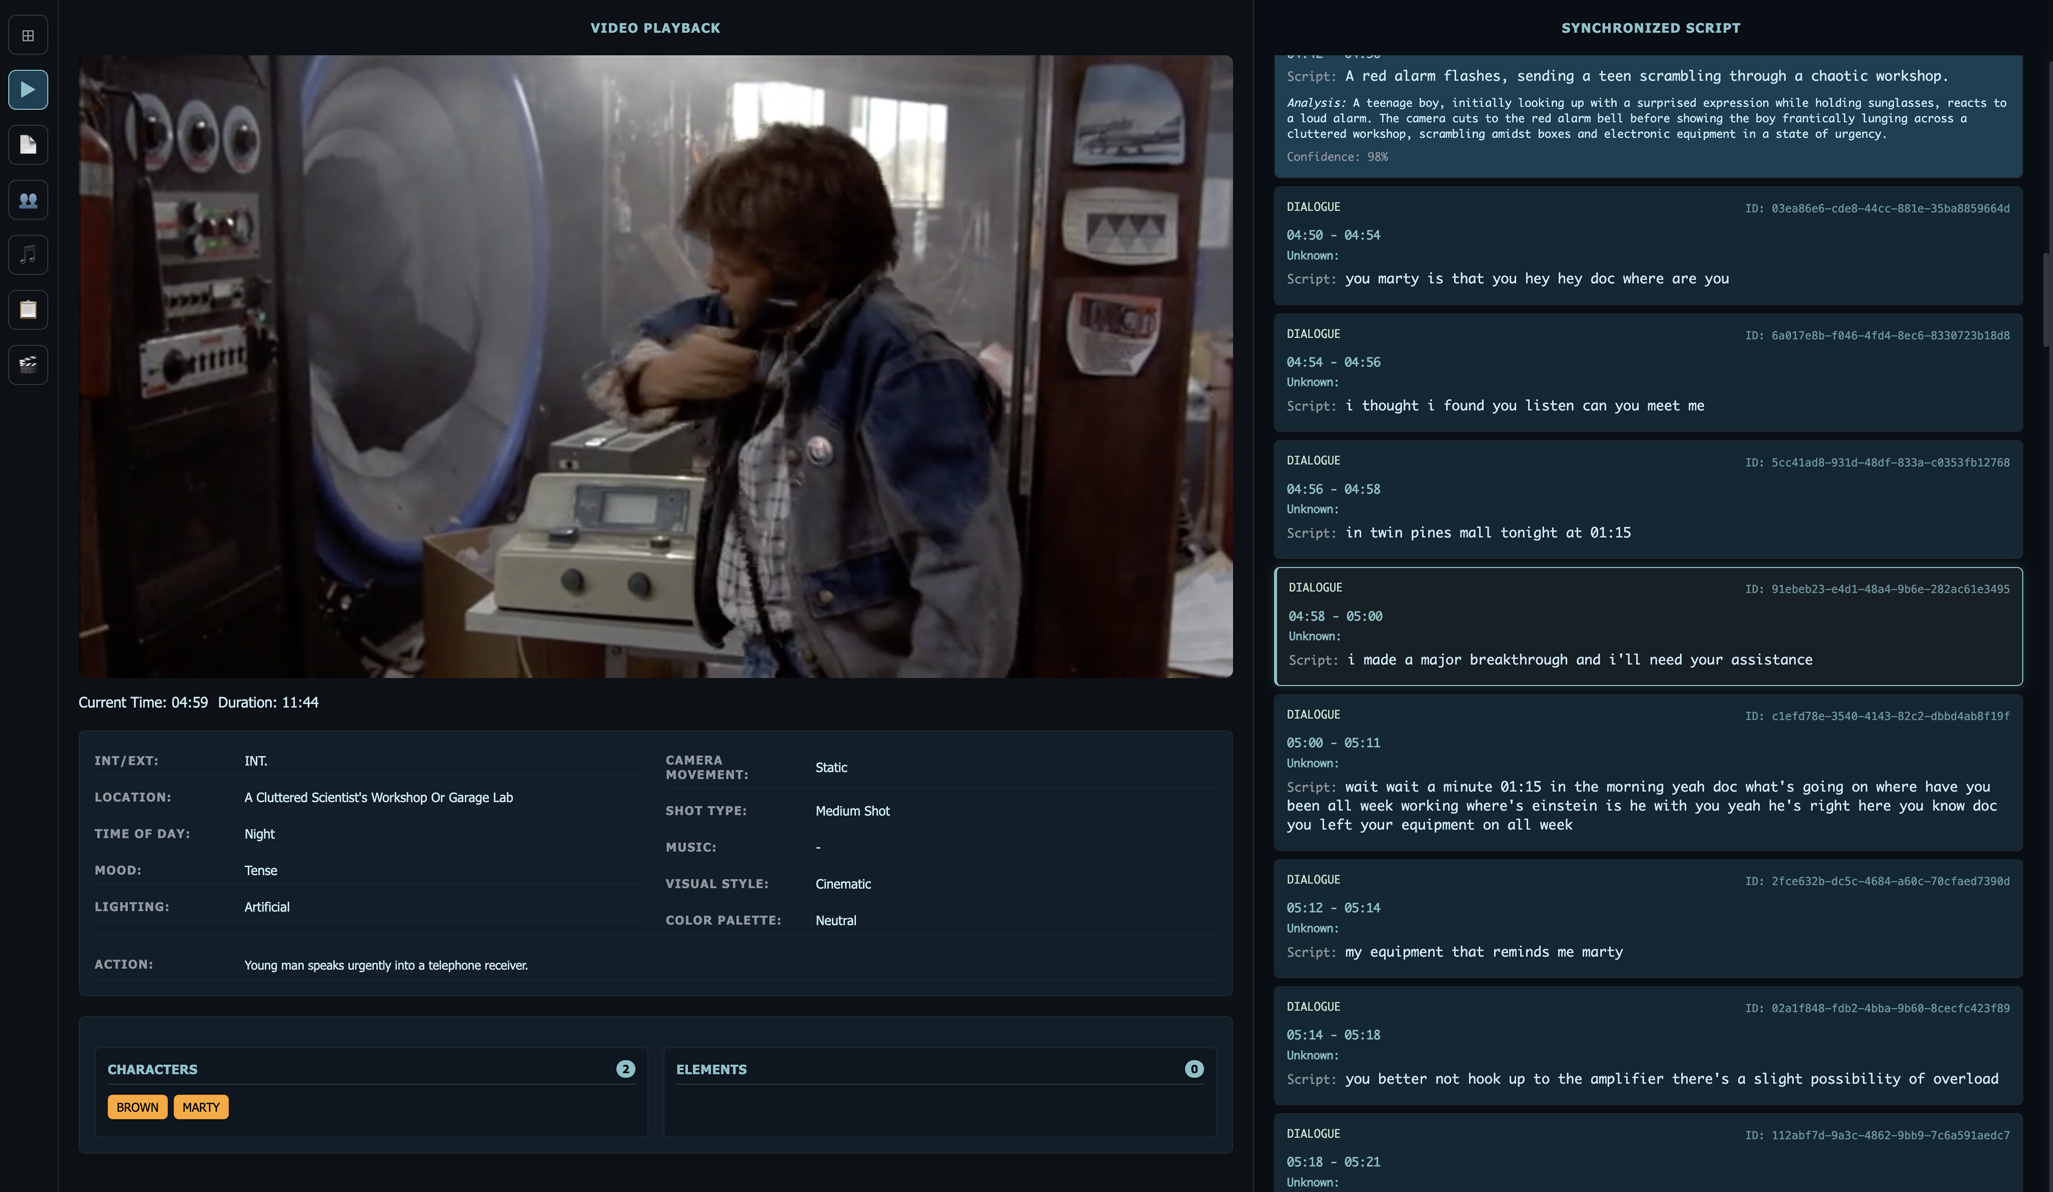
Task: Jump to 'my equipment that reminds me' dialogue
Action: (x=1647, y=919)
